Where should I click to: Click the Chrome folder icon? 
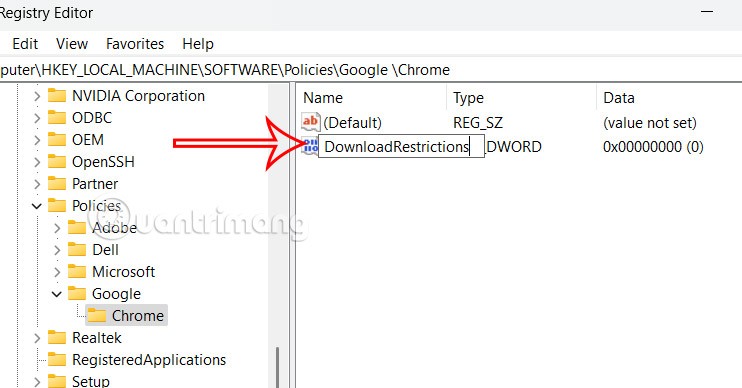[x=97, y=316]
